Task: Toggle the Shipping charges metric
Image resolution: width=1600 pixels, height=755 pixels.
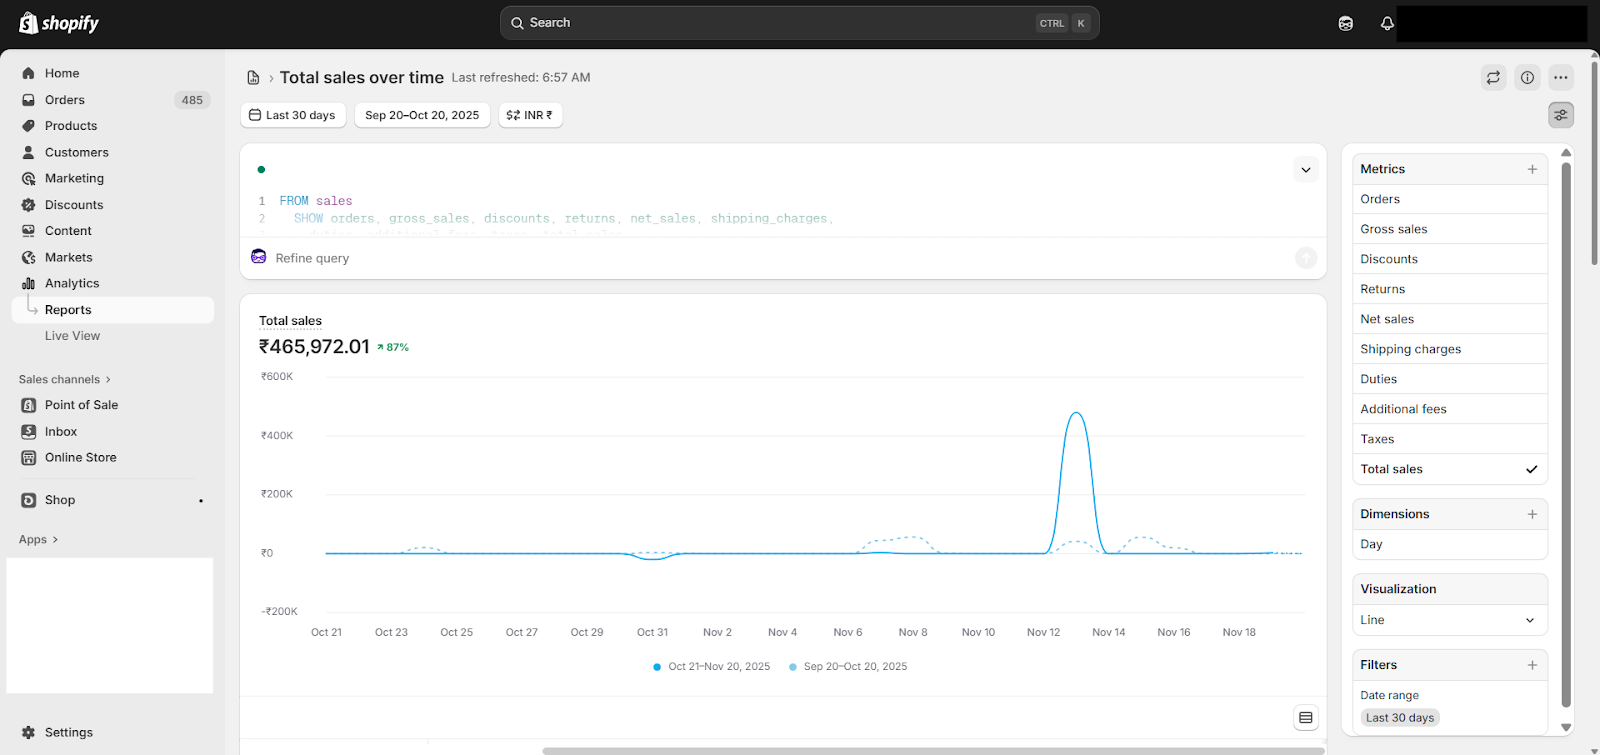Action: [1450, 349]
